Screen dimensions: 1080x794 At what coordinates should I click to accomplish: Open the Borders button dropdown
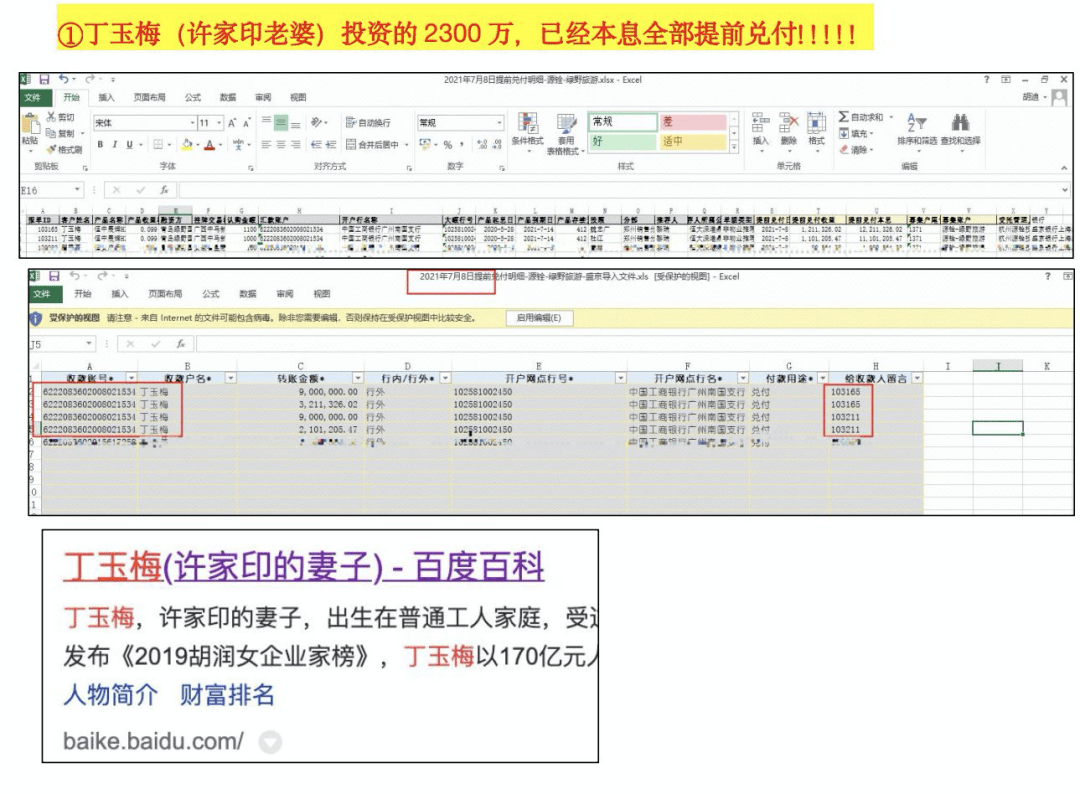[x=169, y=145]
